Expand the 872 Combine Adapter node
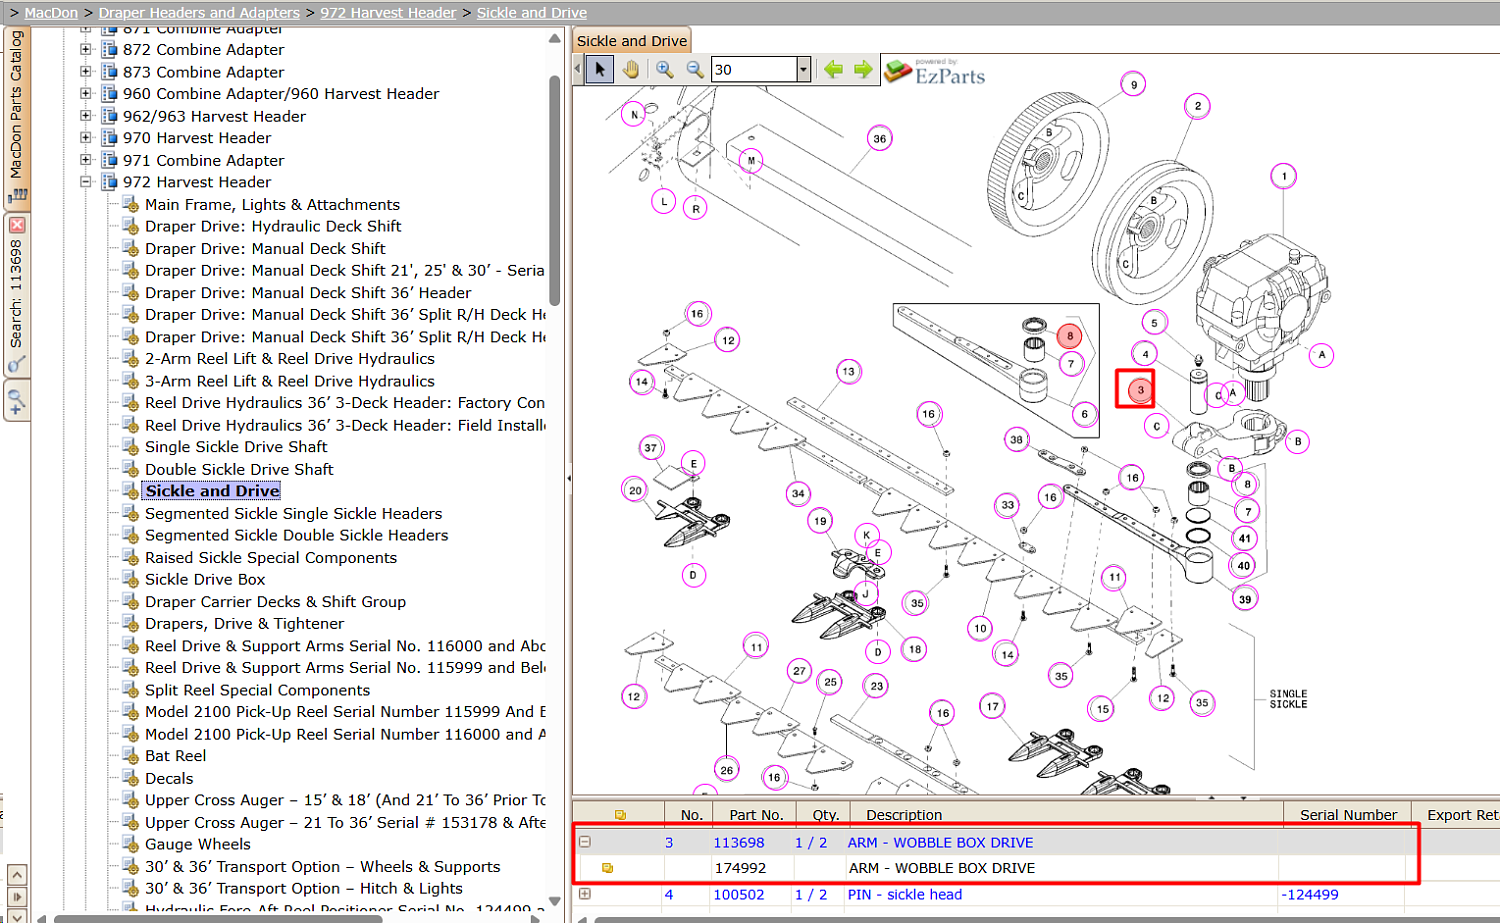 86,49
